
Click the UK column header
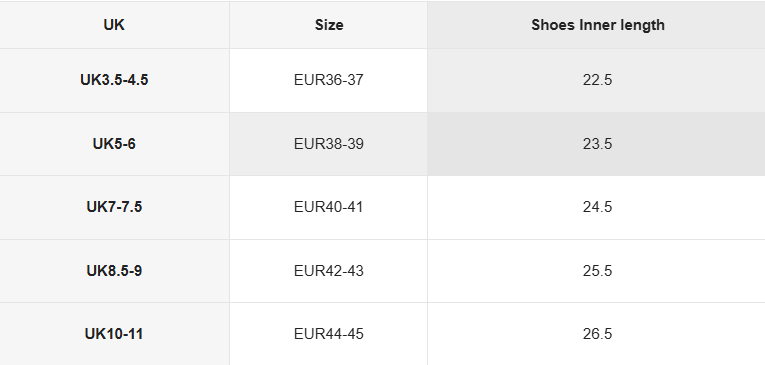click(x=114, y=25)
